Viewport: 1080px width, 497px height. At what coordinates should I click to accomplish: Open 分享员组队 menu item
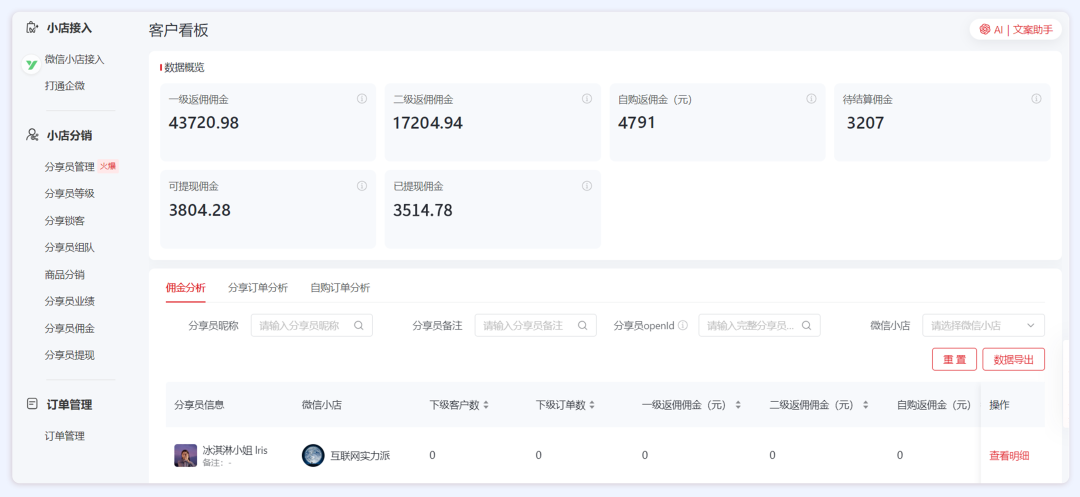(x=70, y=248)
